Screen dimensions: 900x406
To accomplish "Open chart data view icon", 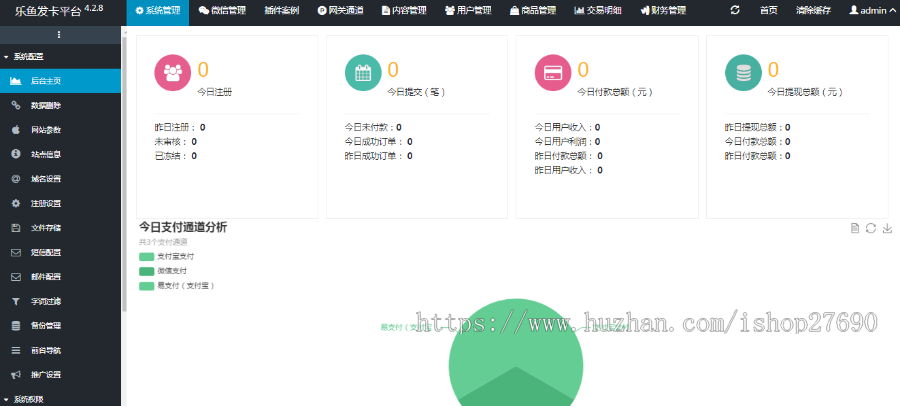I will (855, 228).
